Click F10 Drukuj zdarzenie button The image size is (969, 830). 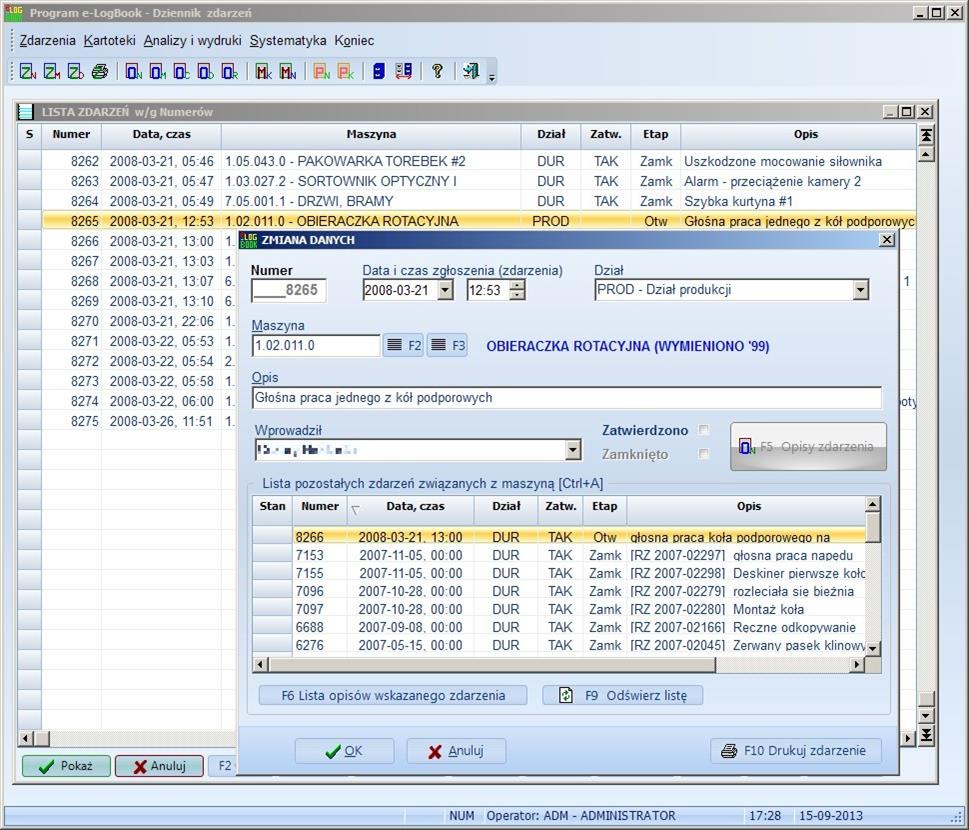click(x=796, y=751)
